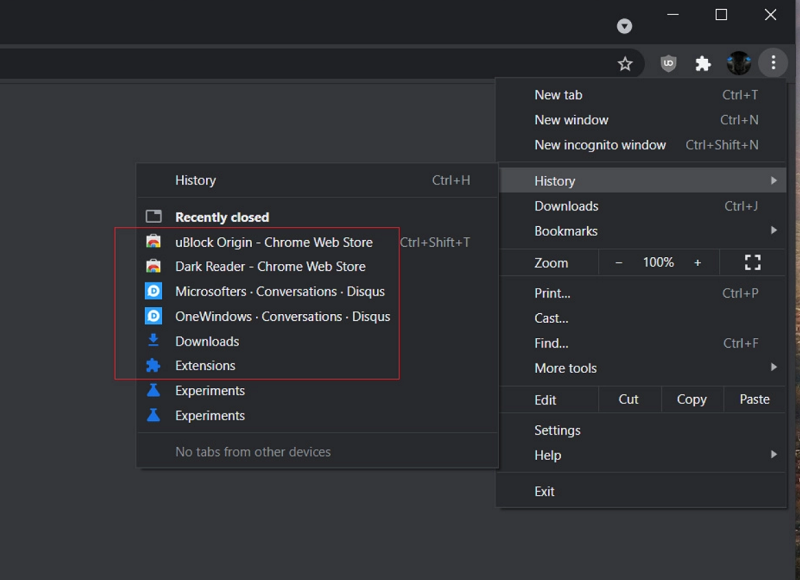
Task: Reopen 'Microsofters · Conversations · Disqus' tab
Action: pyautogui.click(x=317, y=291)
